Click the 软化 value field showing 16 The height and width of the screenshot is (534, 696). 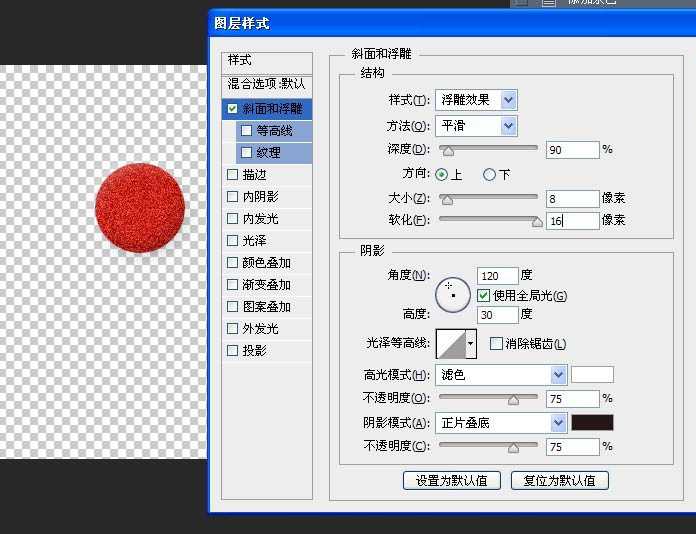(x=573, y=221)
